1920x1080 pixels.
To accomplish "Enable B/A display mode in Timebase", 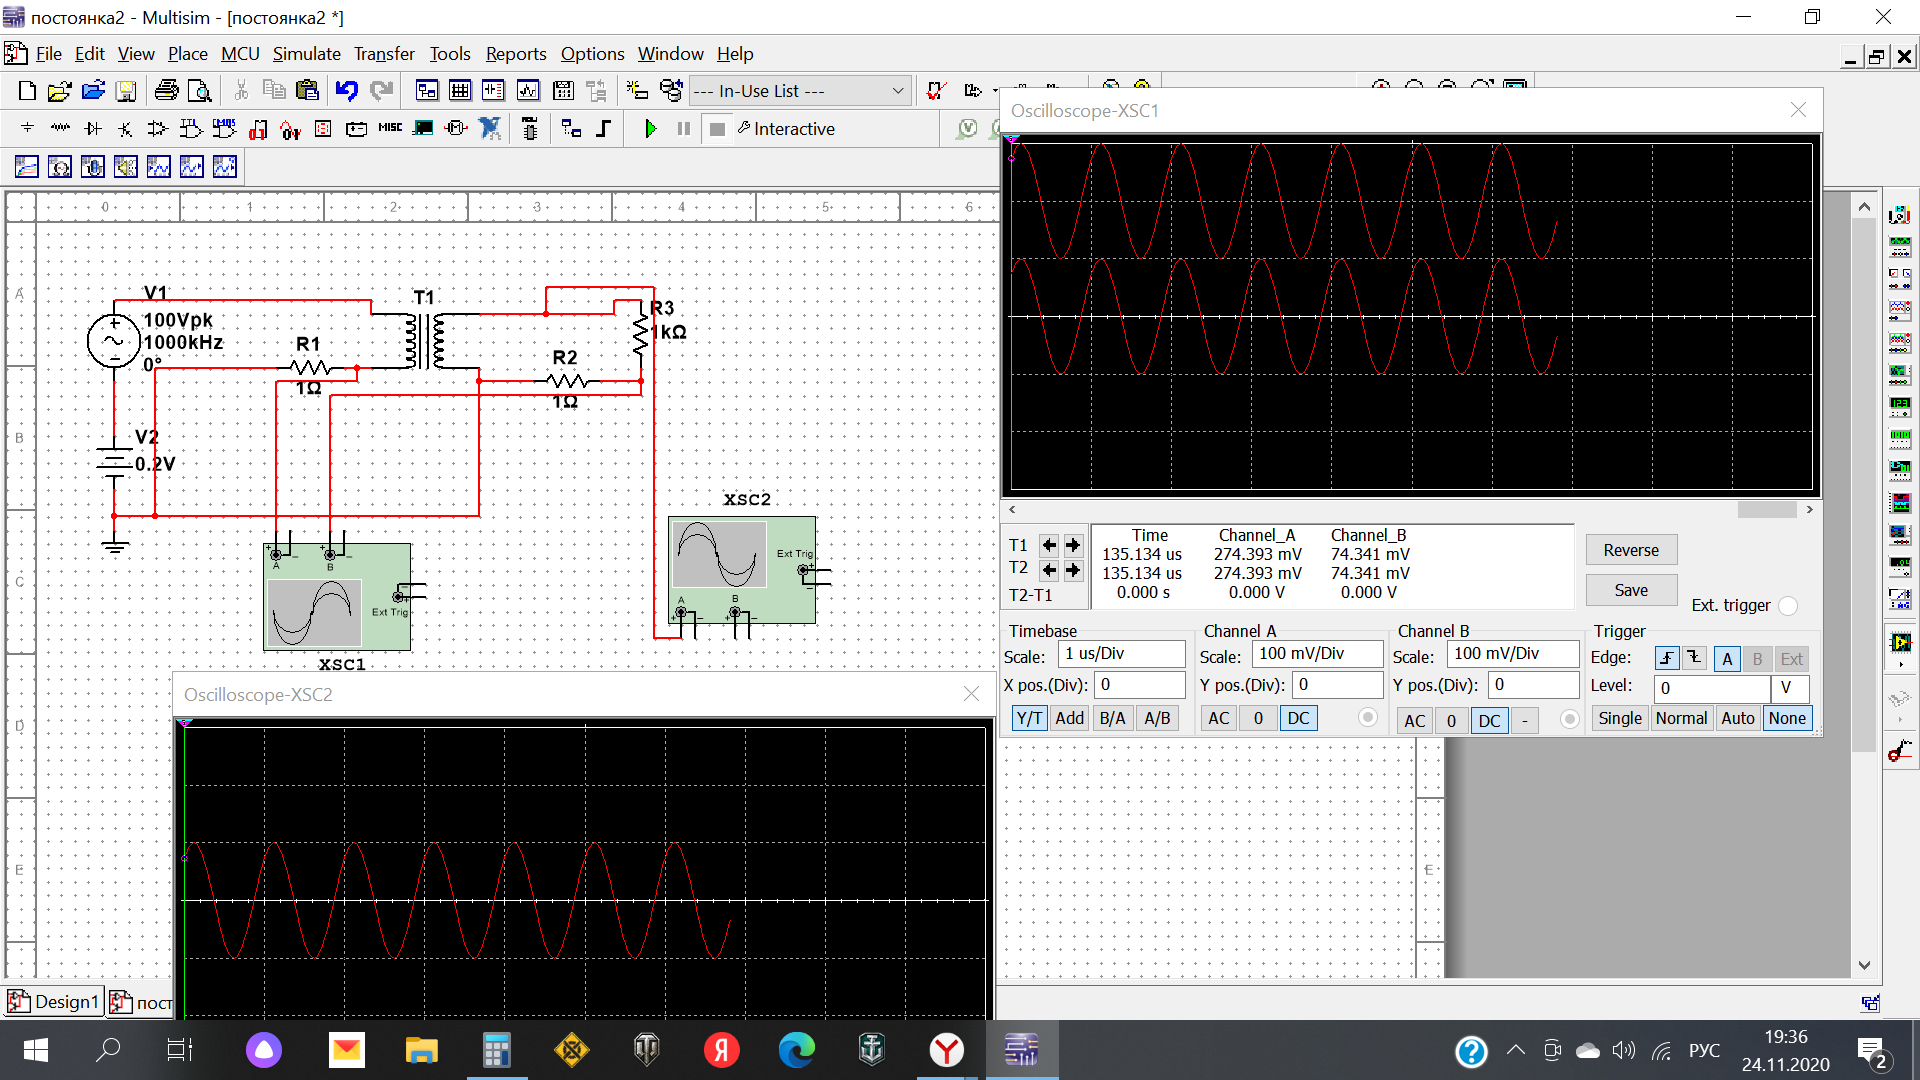I will pos(1112,718).
